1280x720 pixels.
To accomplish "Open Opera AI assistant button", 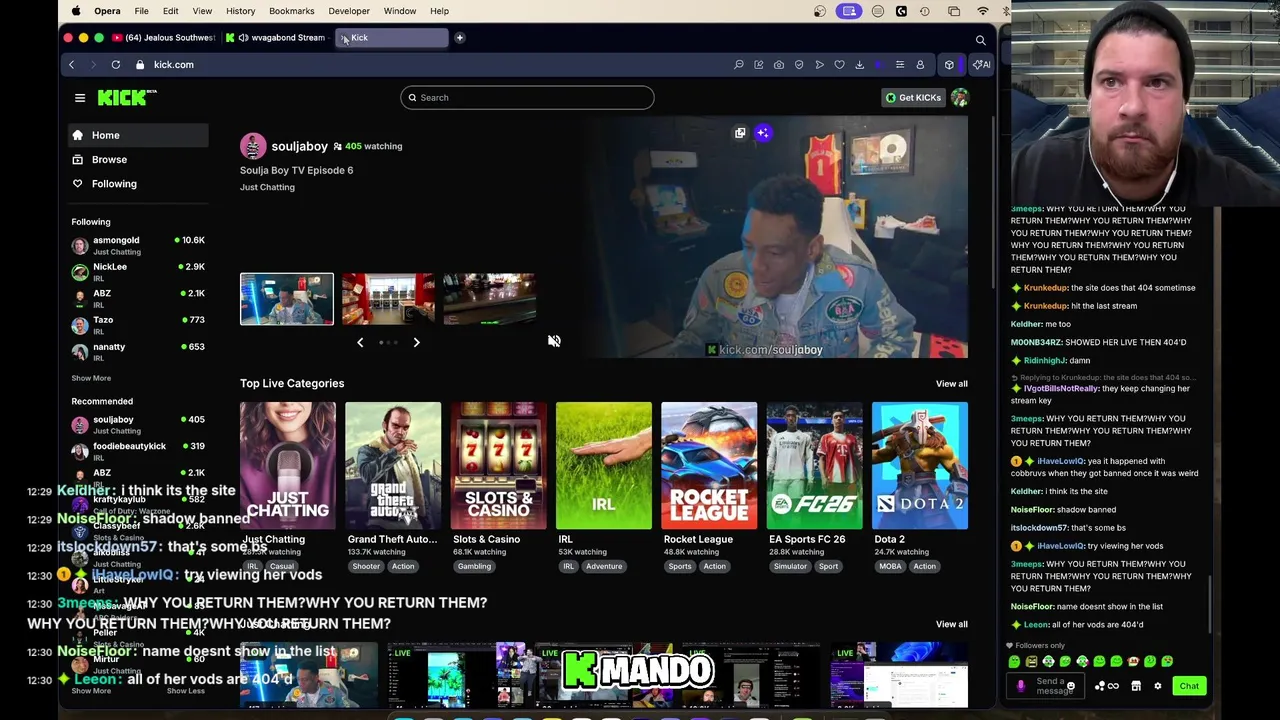I will [982, 65].
